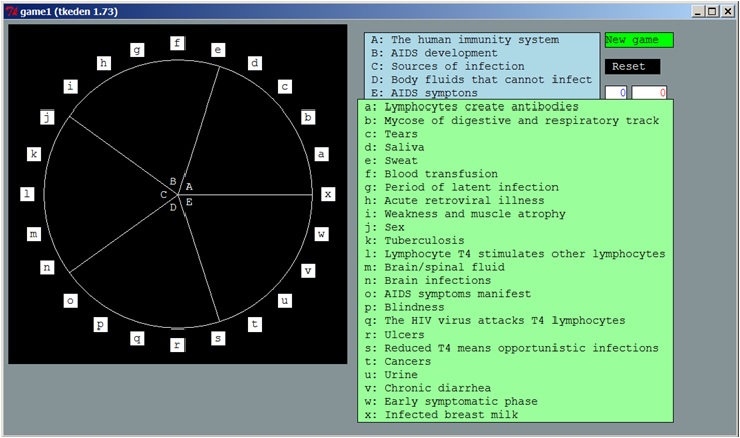Click letter tile 'o' on the circle
The height and width of the screenshot is (438, 740).
coord(70,300)
